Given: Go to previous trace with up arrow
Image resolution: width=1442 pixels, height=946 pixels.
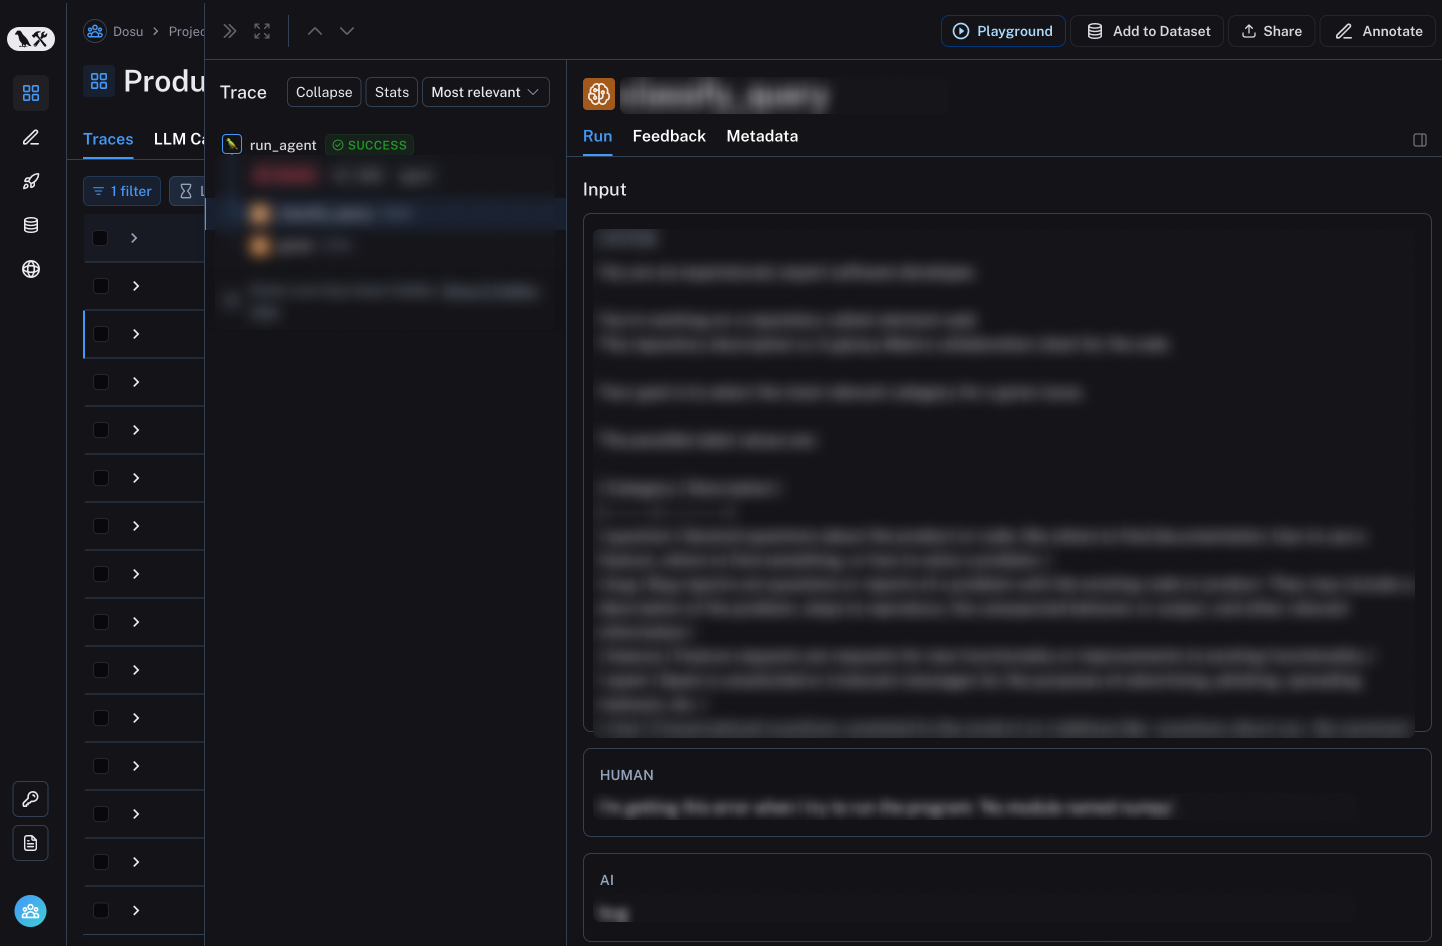Looking at the screenshot, I should click(x=315, y=31).
